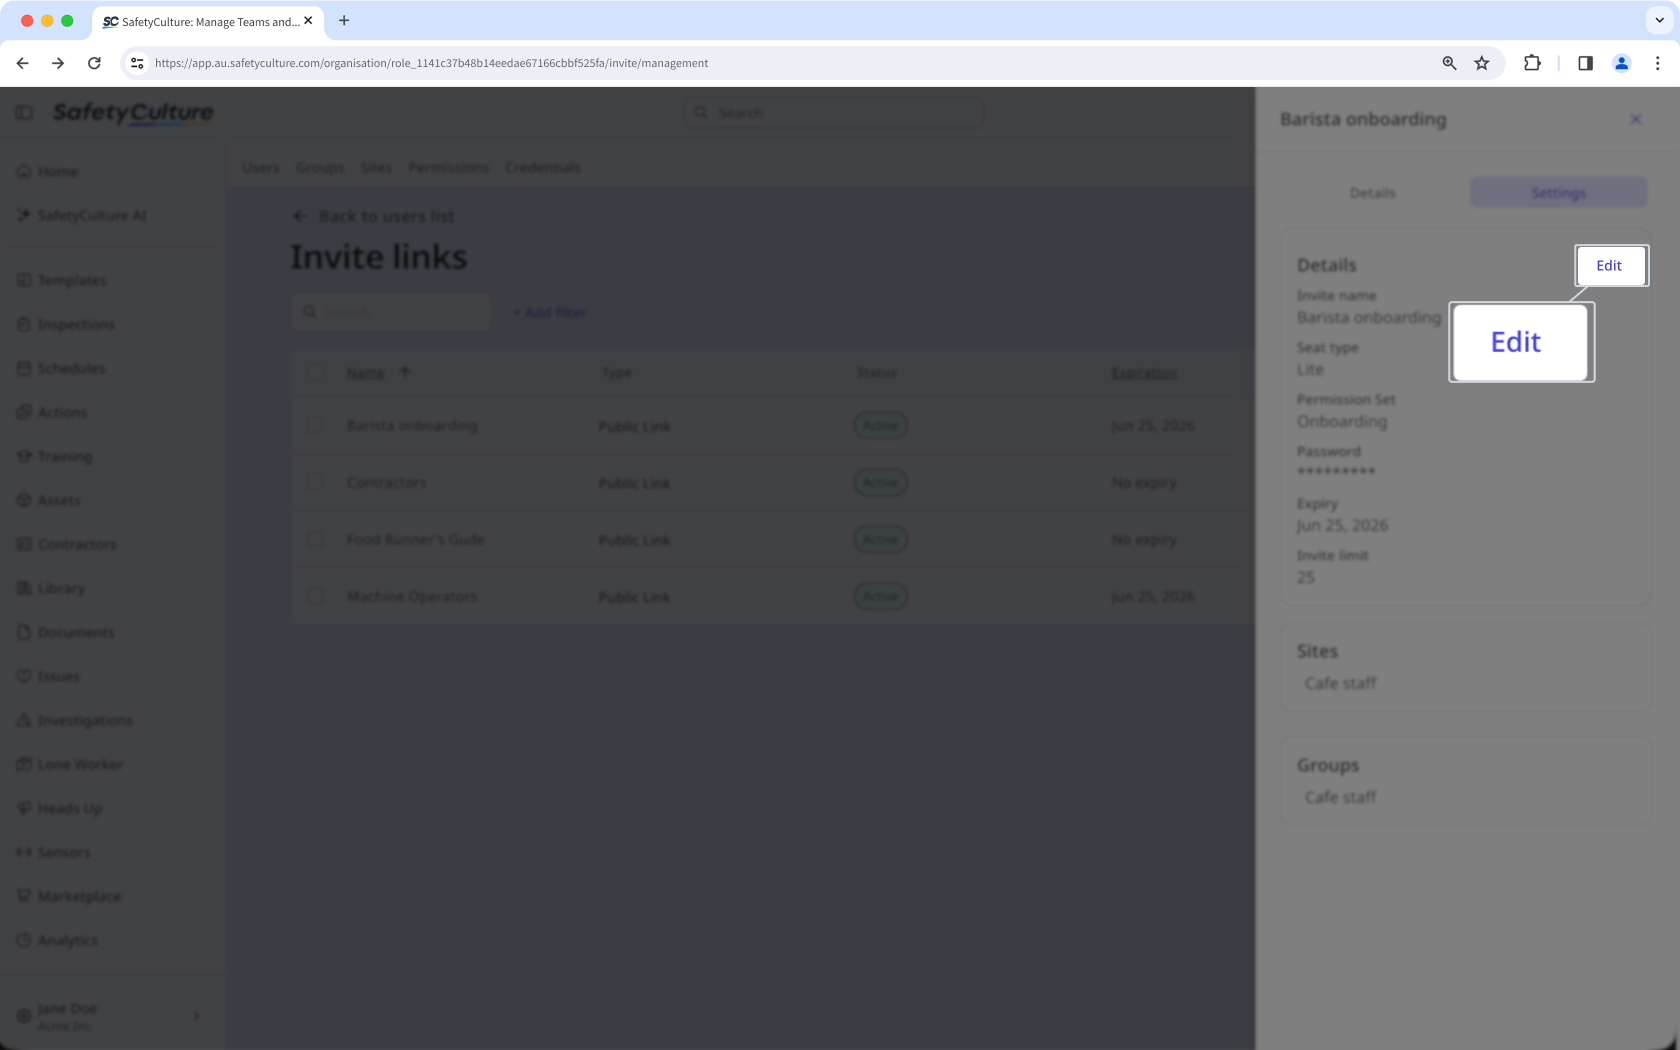Viewport: 1680px width, 1050px height.
Task: Open the Chrome profile avatar
Action: click(1621, 63)
